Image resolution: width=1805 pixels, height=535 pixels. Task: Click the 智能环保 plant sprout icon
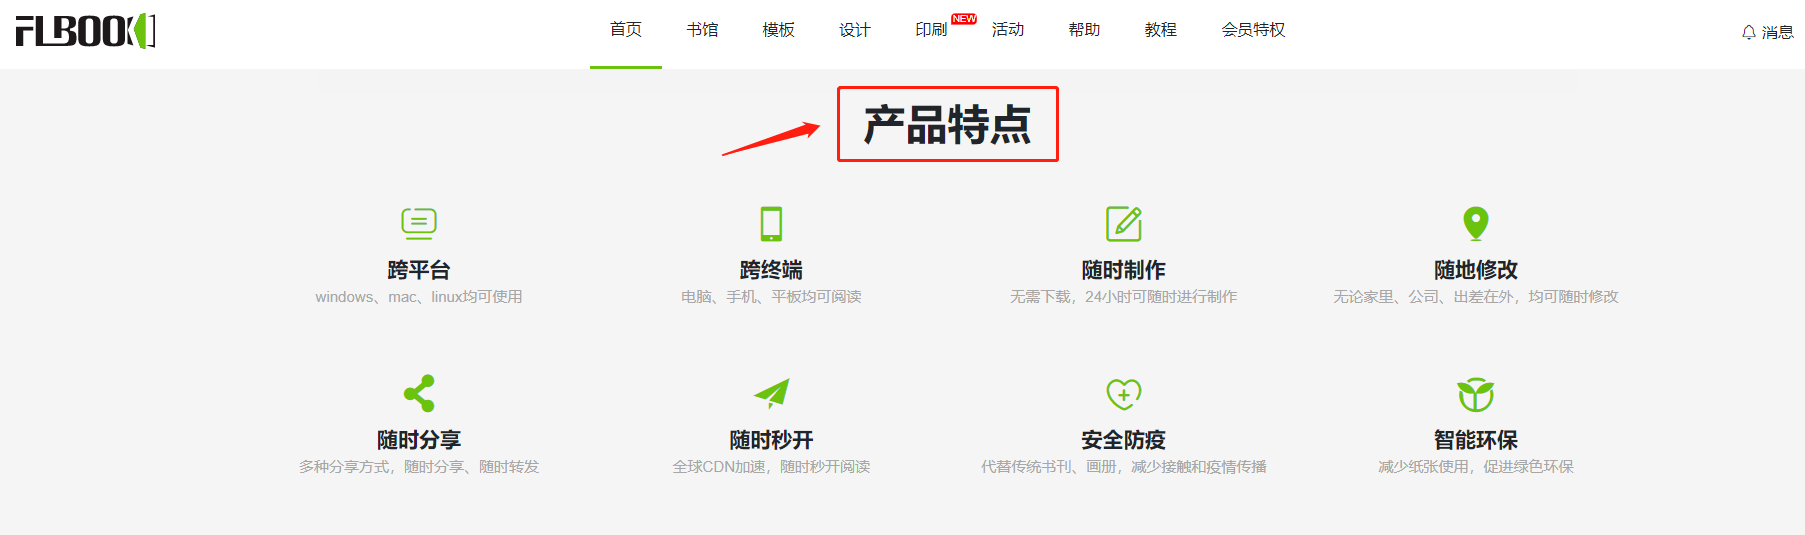[x=1476, y=394]
